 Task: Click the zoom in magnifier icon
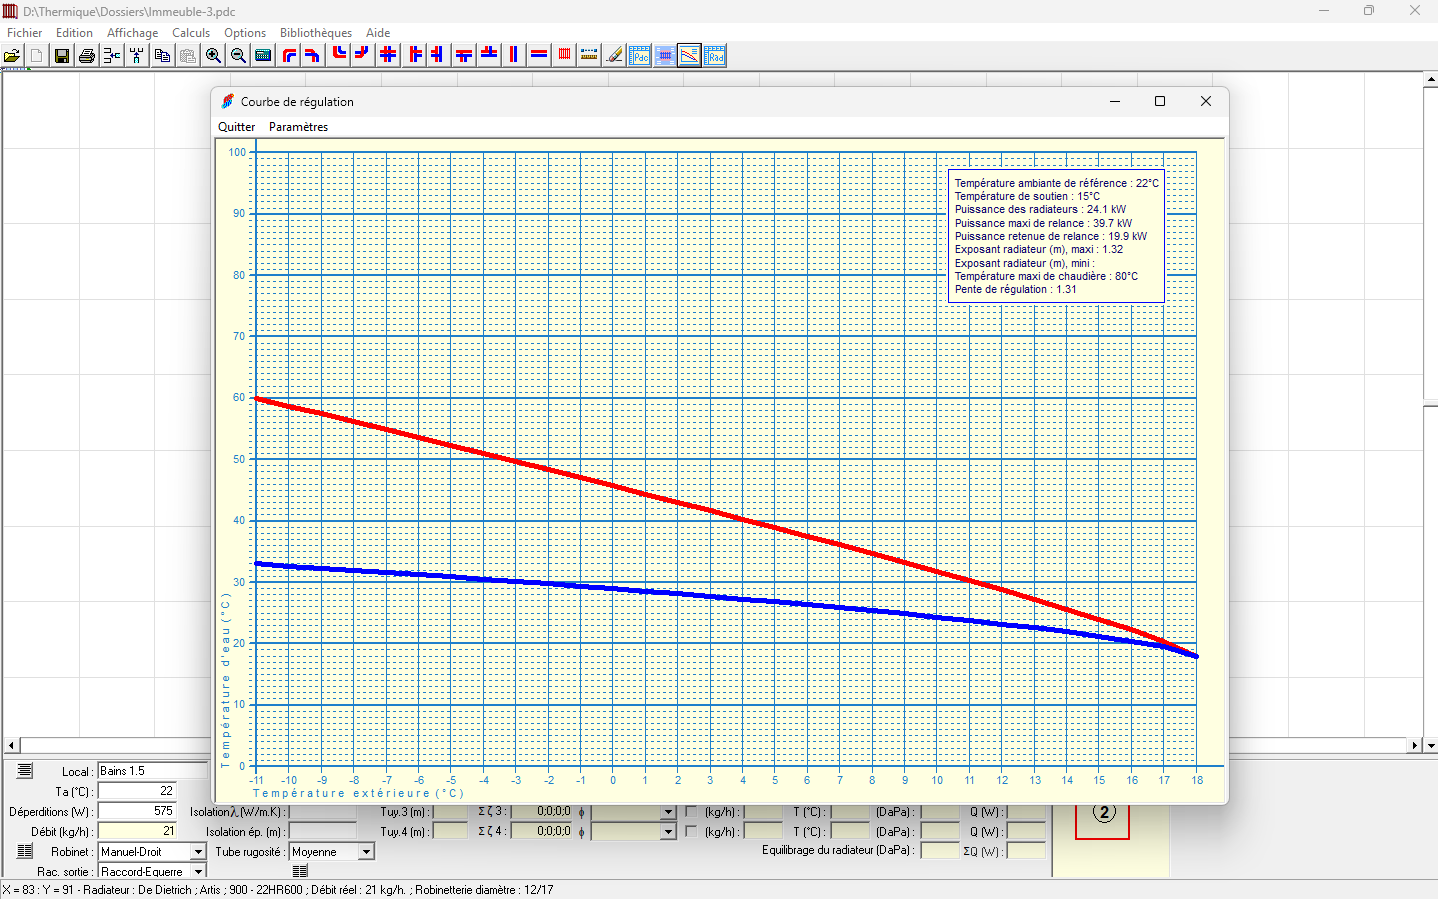coord(213,56)
